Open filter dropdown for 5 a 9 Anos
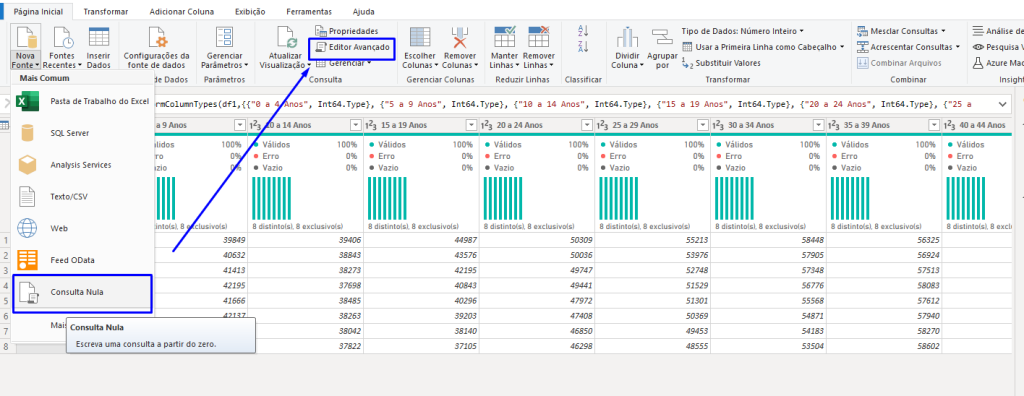The width and height of the screenshot is (1024, 396). coord(240,125)
